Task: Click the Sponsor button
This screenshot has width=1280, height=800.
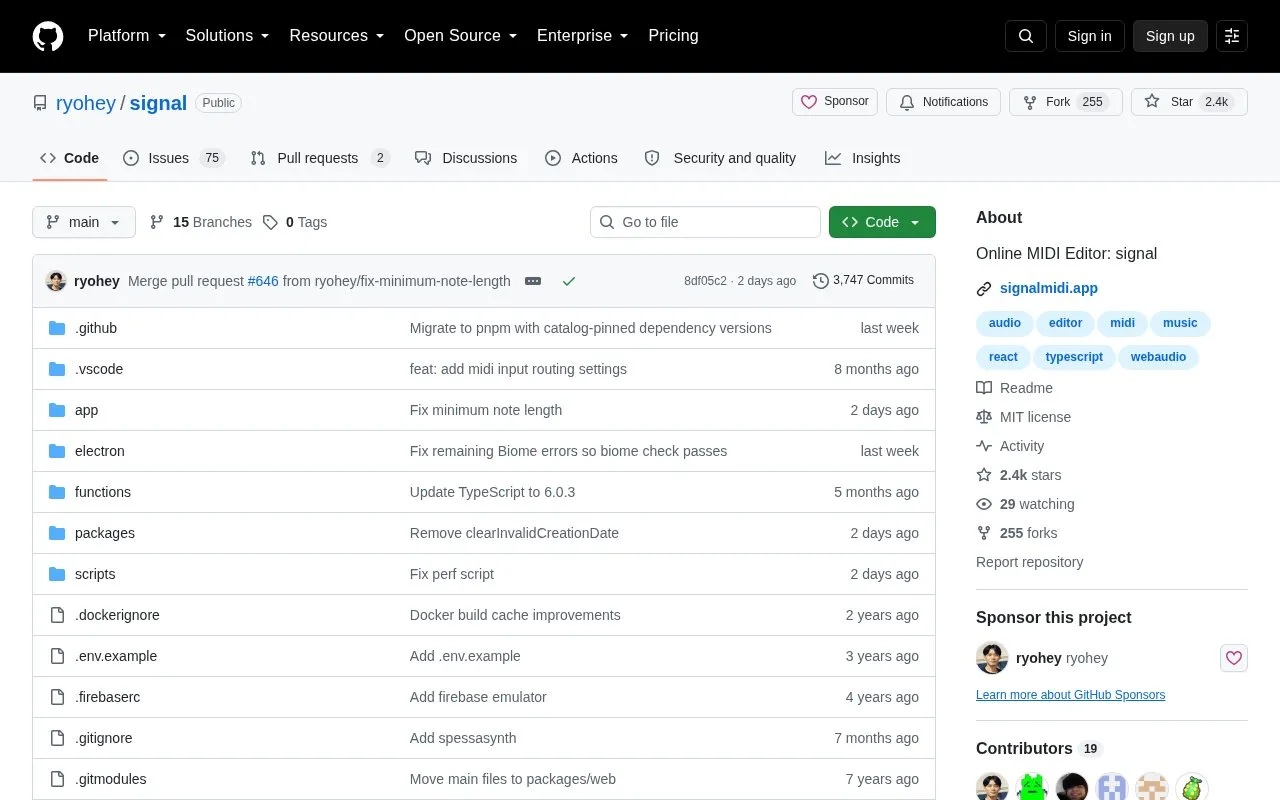Action: click(836, 102)
